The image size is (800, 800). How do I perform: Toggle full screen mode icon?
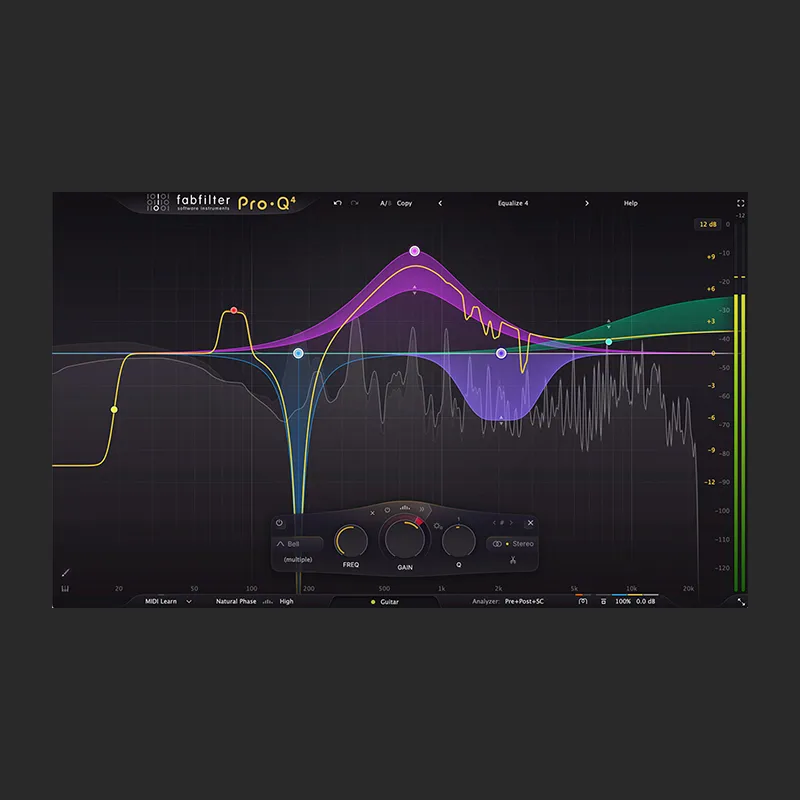740,203
